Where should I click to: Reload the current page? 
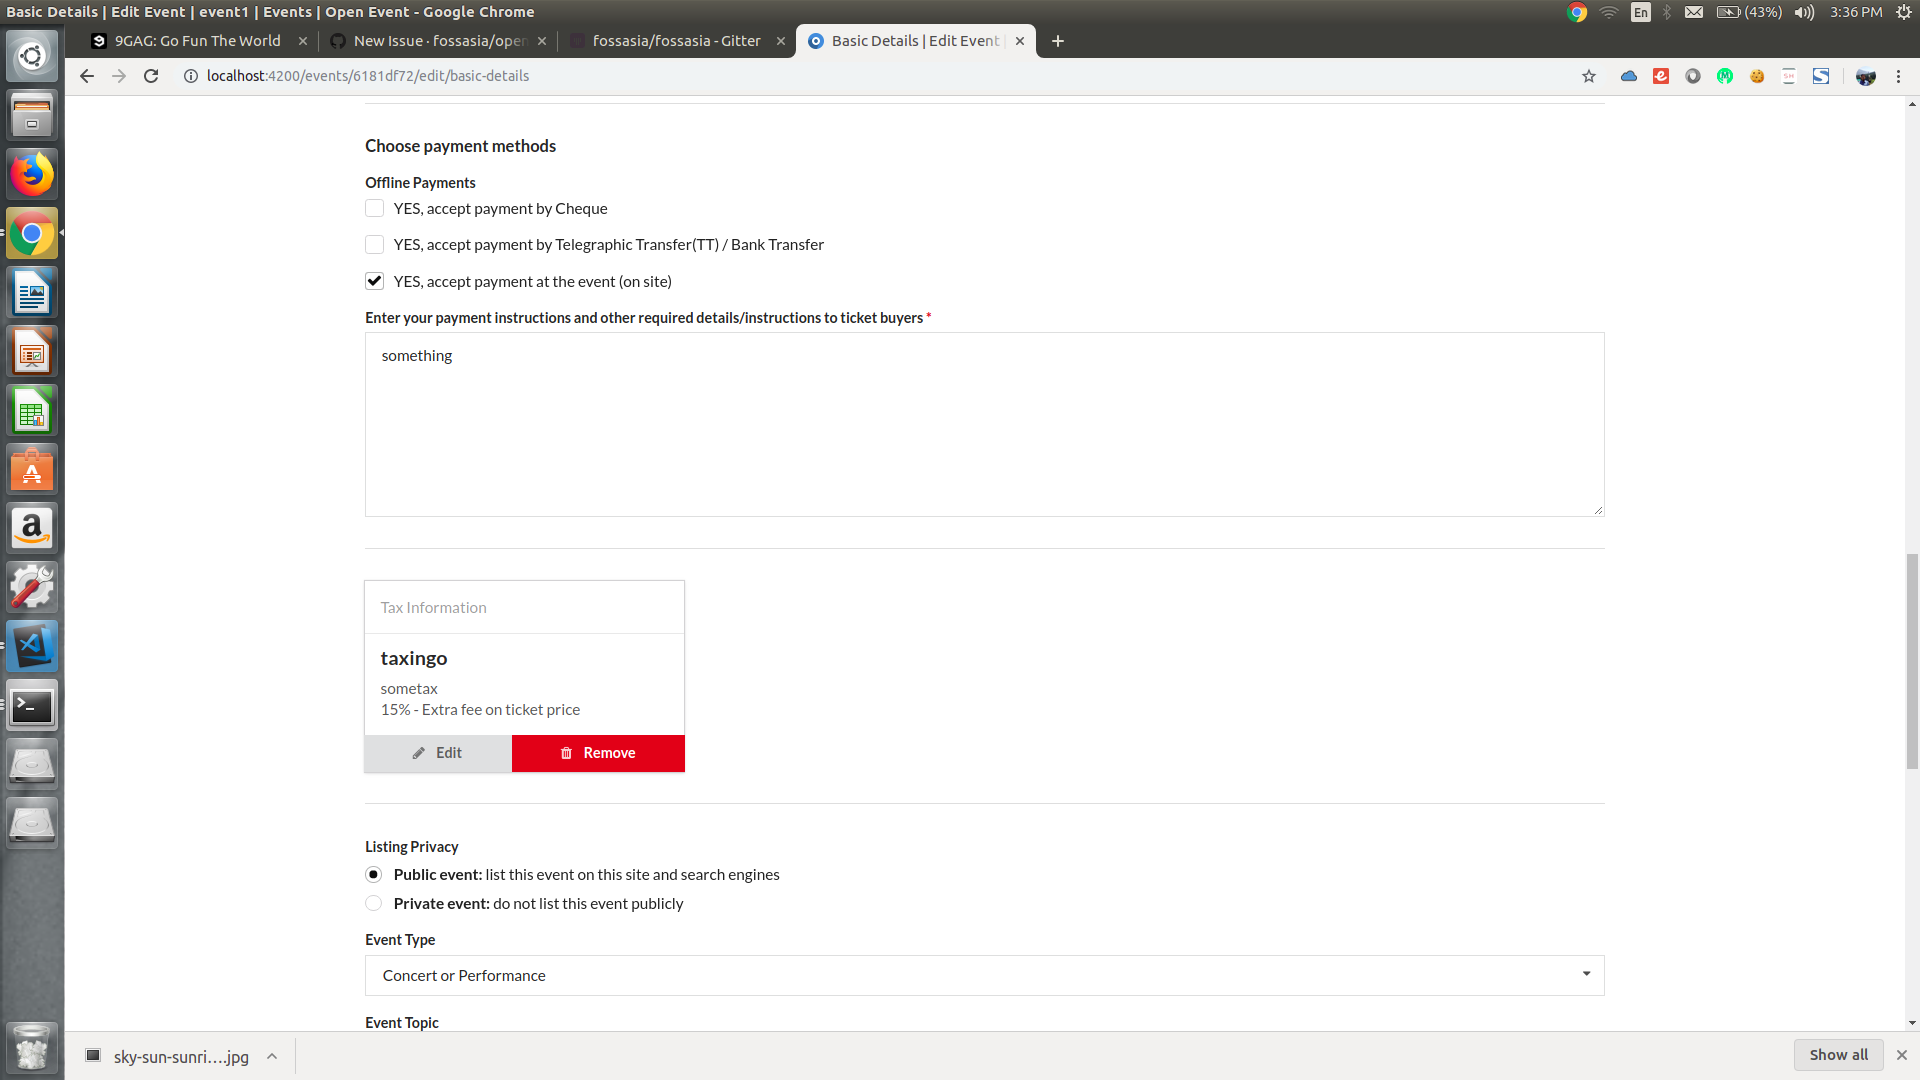151,76
